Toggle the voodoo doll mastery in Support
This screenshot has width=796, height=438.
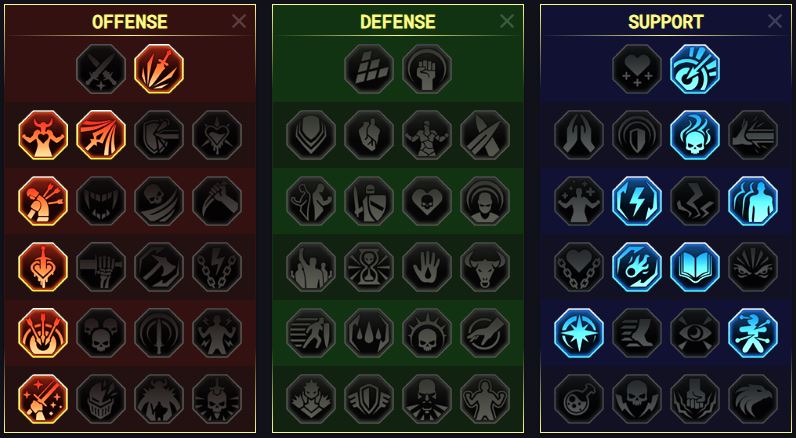(x=753, y=333)
